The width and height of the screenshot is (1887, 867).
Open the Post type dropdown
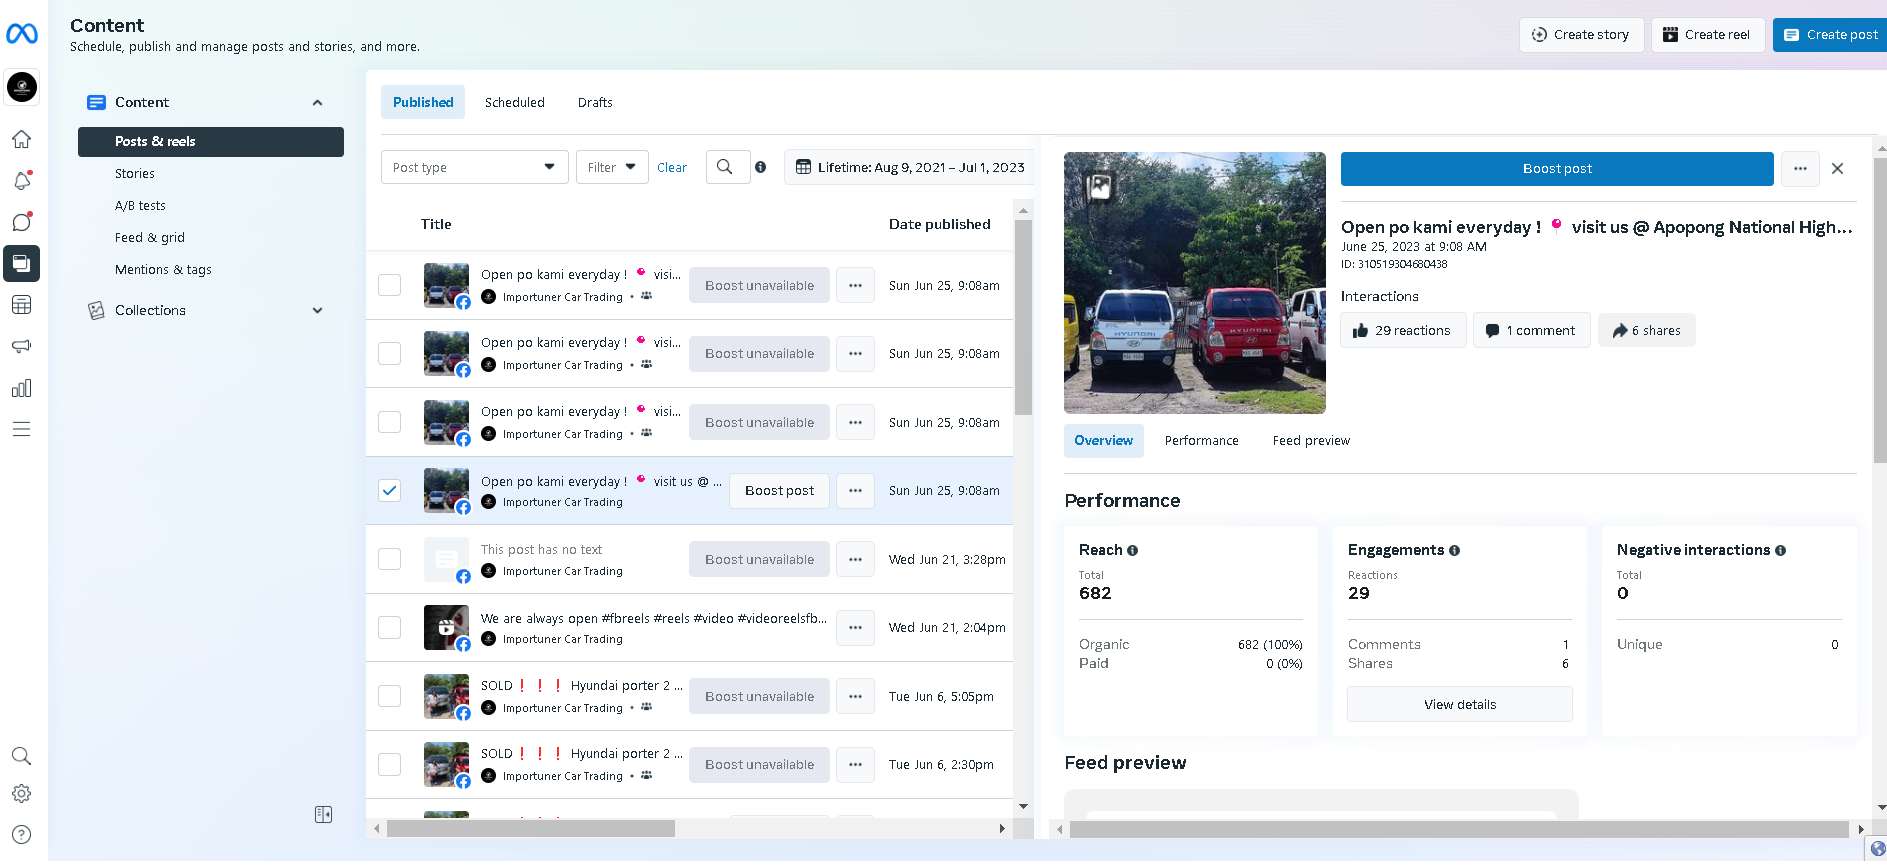pyautogui.click(x=475, y=167)
